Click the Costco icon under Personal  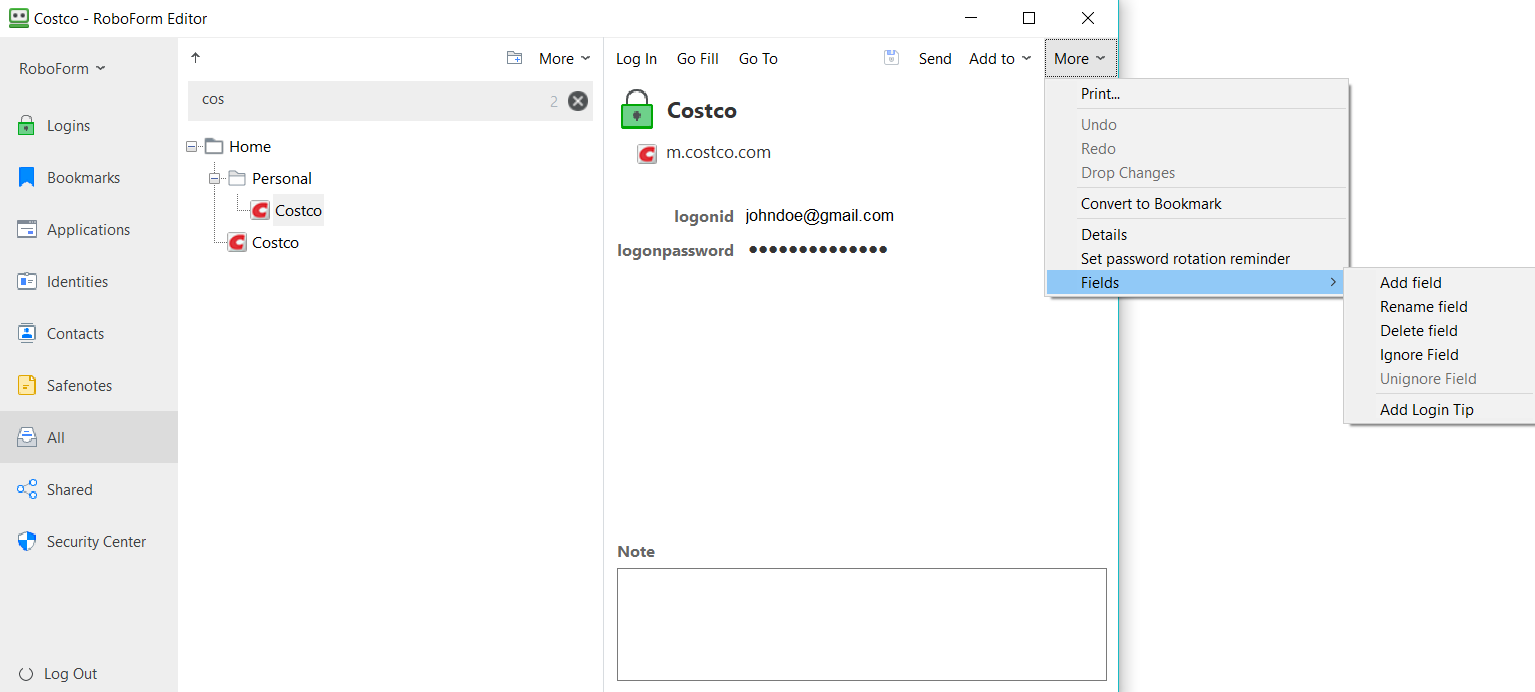[260, 211]
